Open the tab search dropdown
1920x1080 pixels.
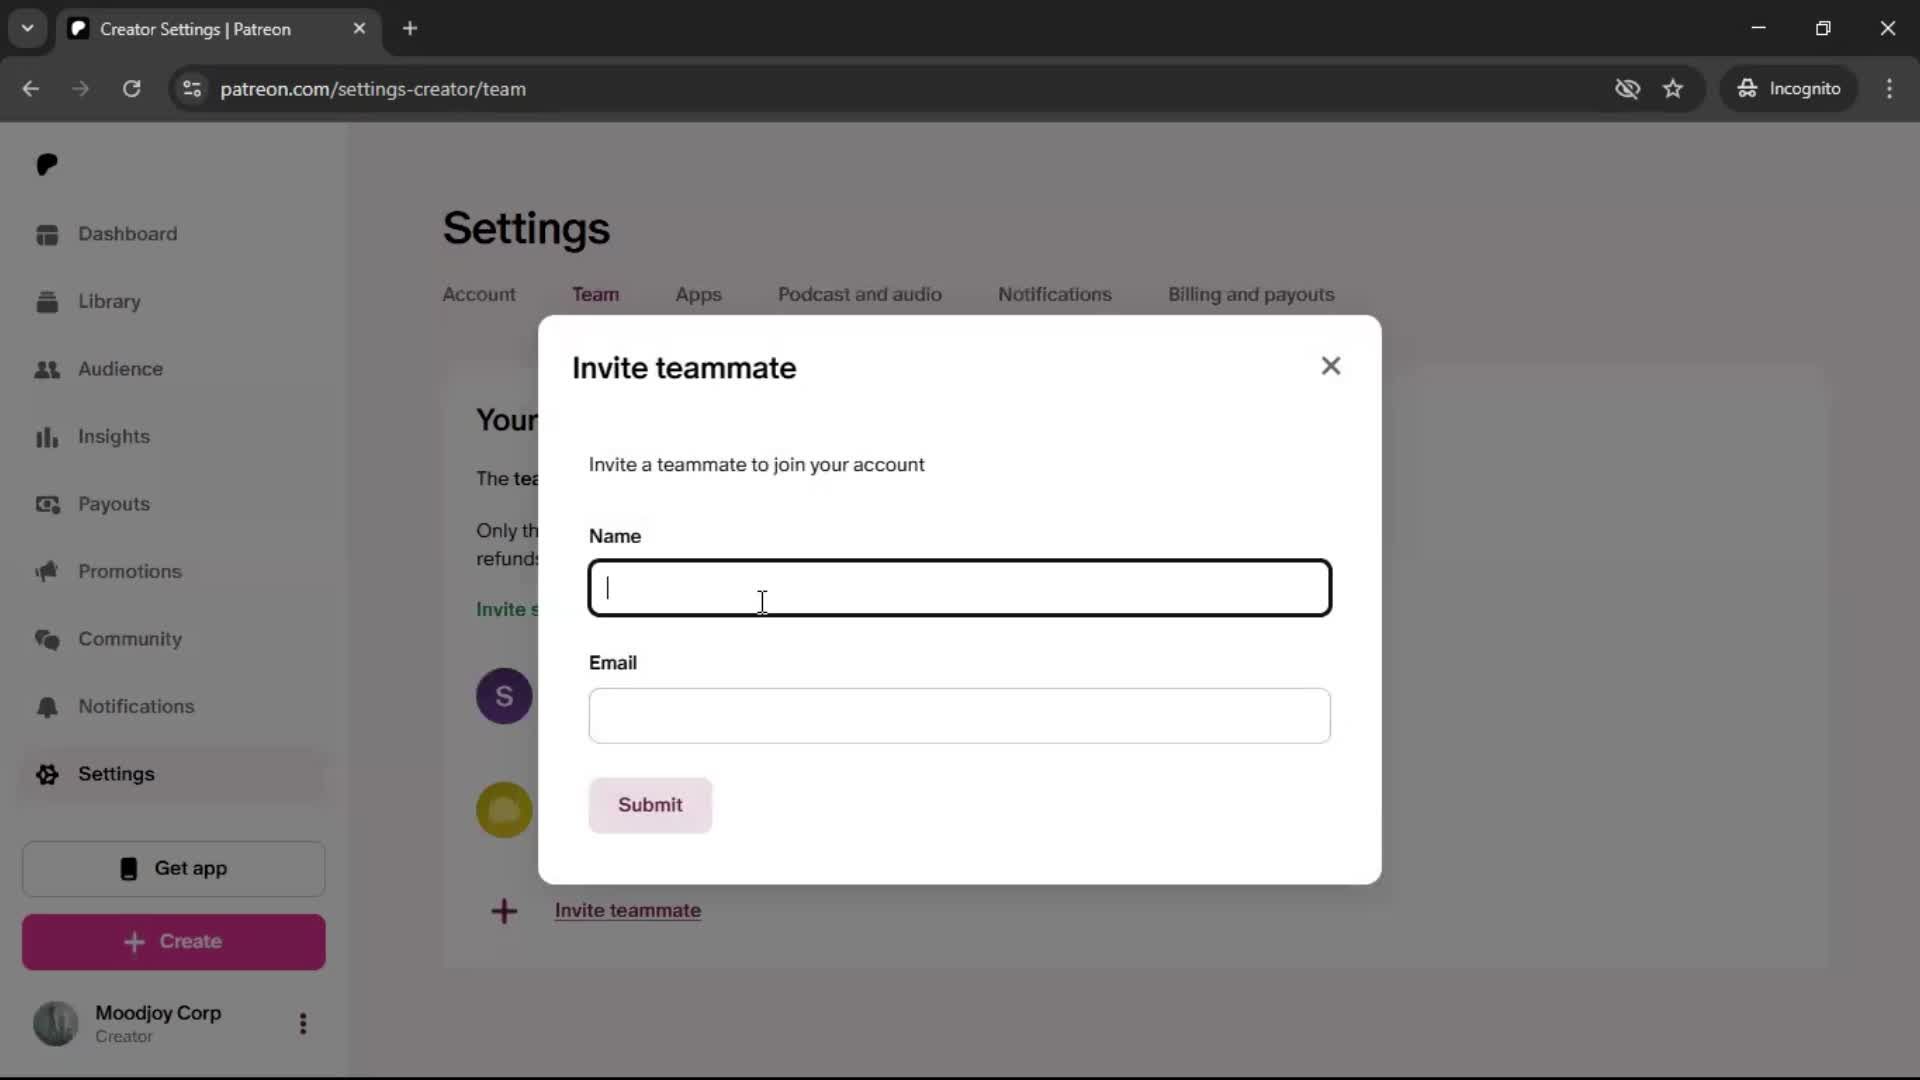click(27, 28)
